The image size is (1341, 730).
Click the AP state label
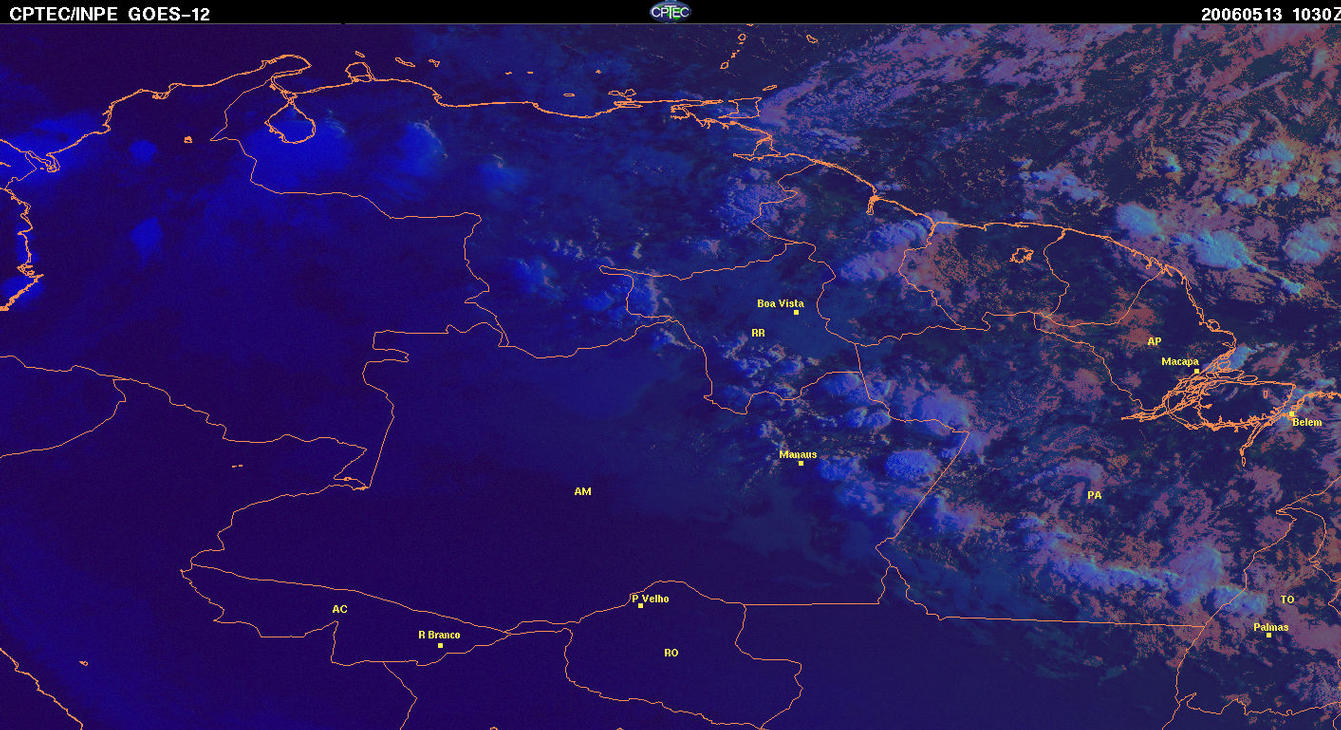[1154, 342]
